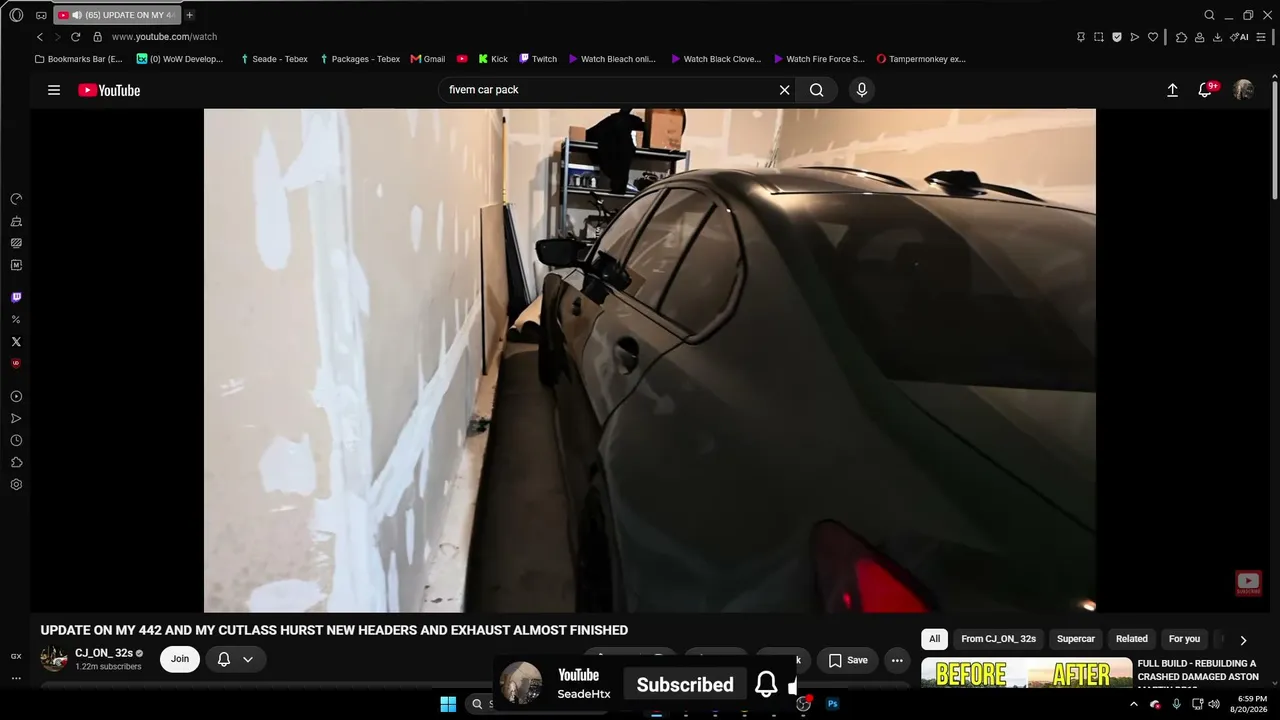Open the Tampermonkey extension bookmark
This screenshot has width=1280, height=720.
pos(921,59)
